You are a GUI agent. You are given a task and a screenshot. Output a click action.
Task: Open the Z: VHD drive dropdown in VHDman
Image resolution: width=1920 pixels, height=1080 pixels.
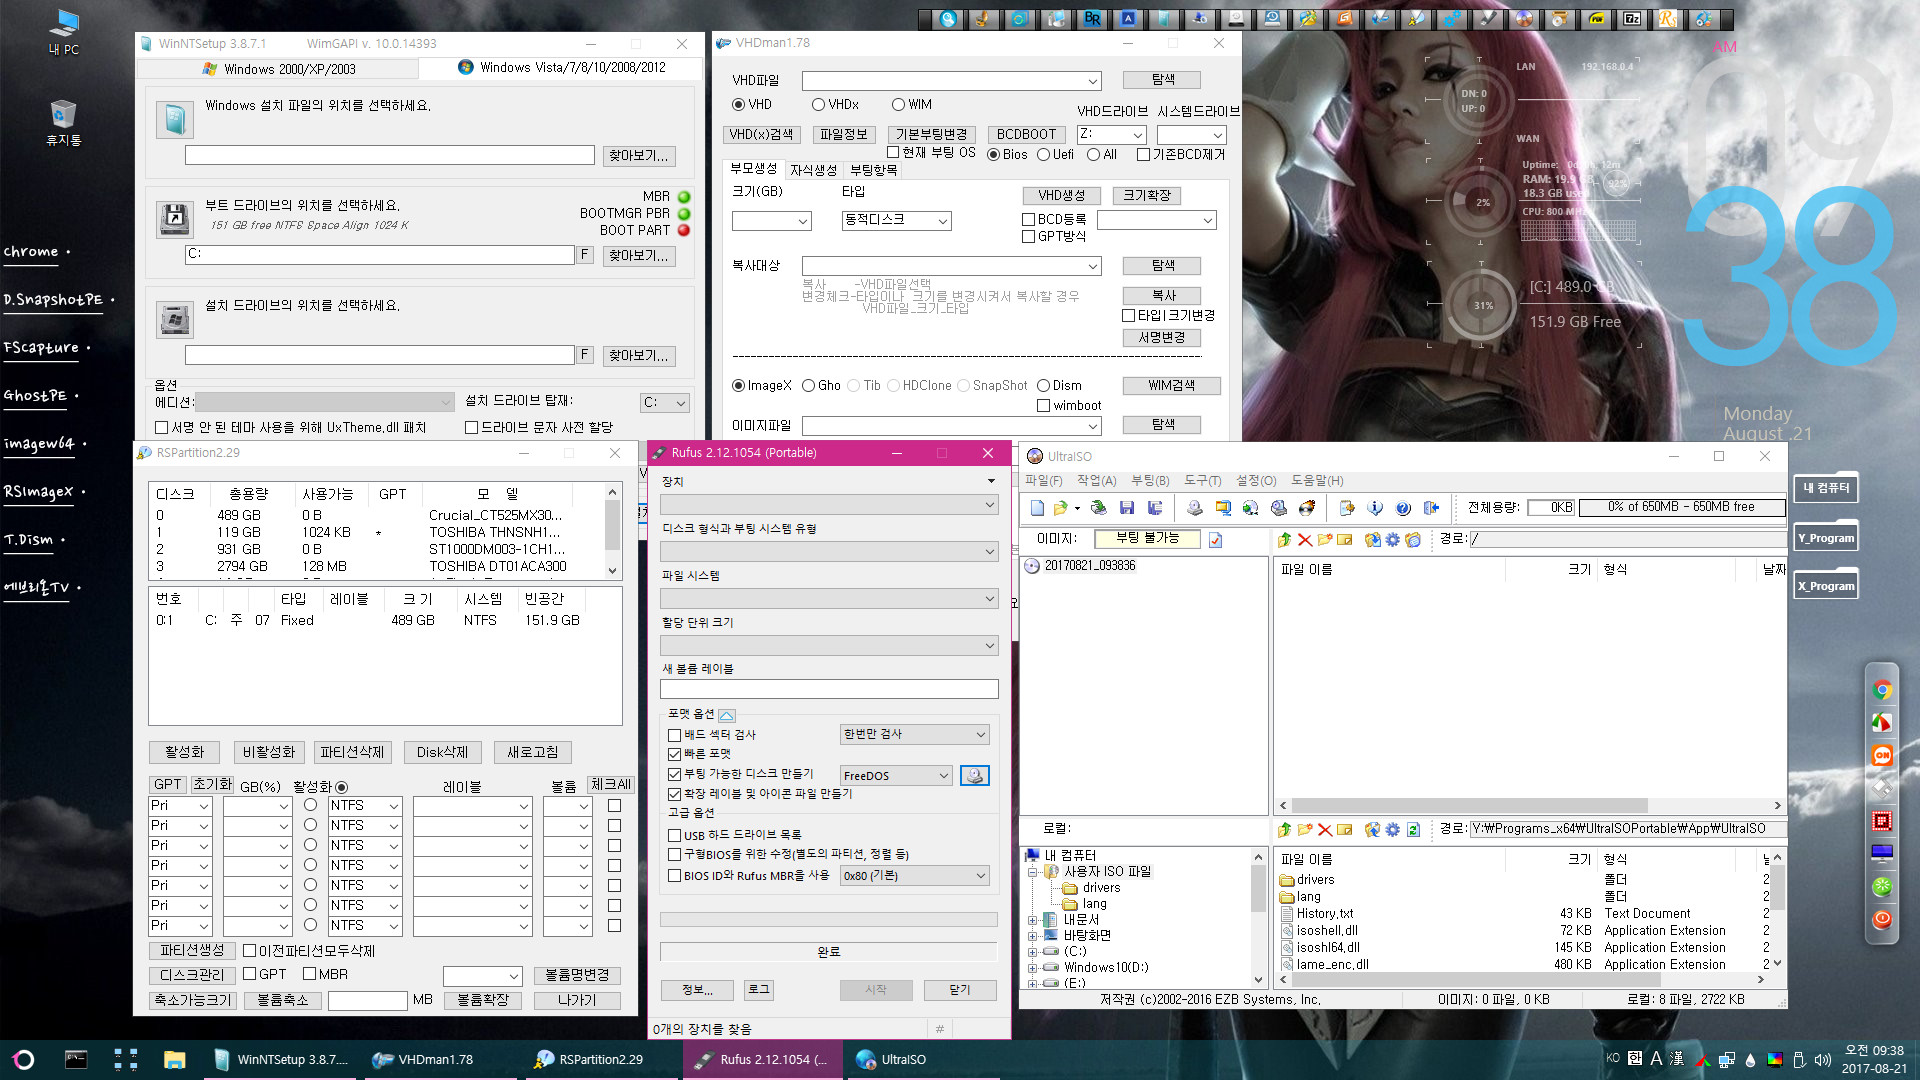click(x=1112, y=134)
